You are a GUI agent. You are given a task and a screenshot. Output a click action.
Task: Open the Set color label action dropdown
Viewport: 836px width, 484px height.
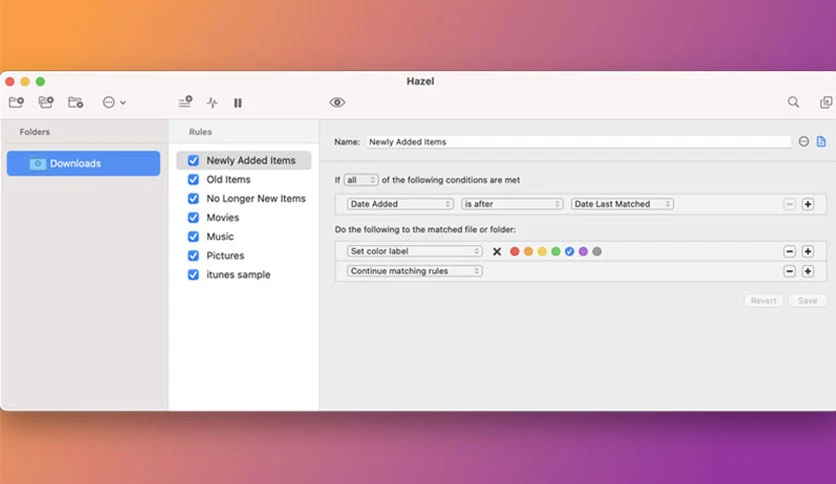(414, 251)
